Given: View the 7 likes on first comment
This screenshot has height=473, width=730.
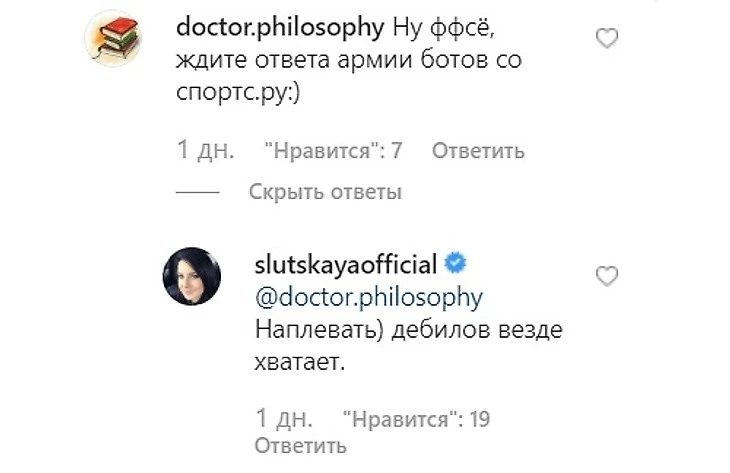Looking at the screenshot, I should (333, 152).
